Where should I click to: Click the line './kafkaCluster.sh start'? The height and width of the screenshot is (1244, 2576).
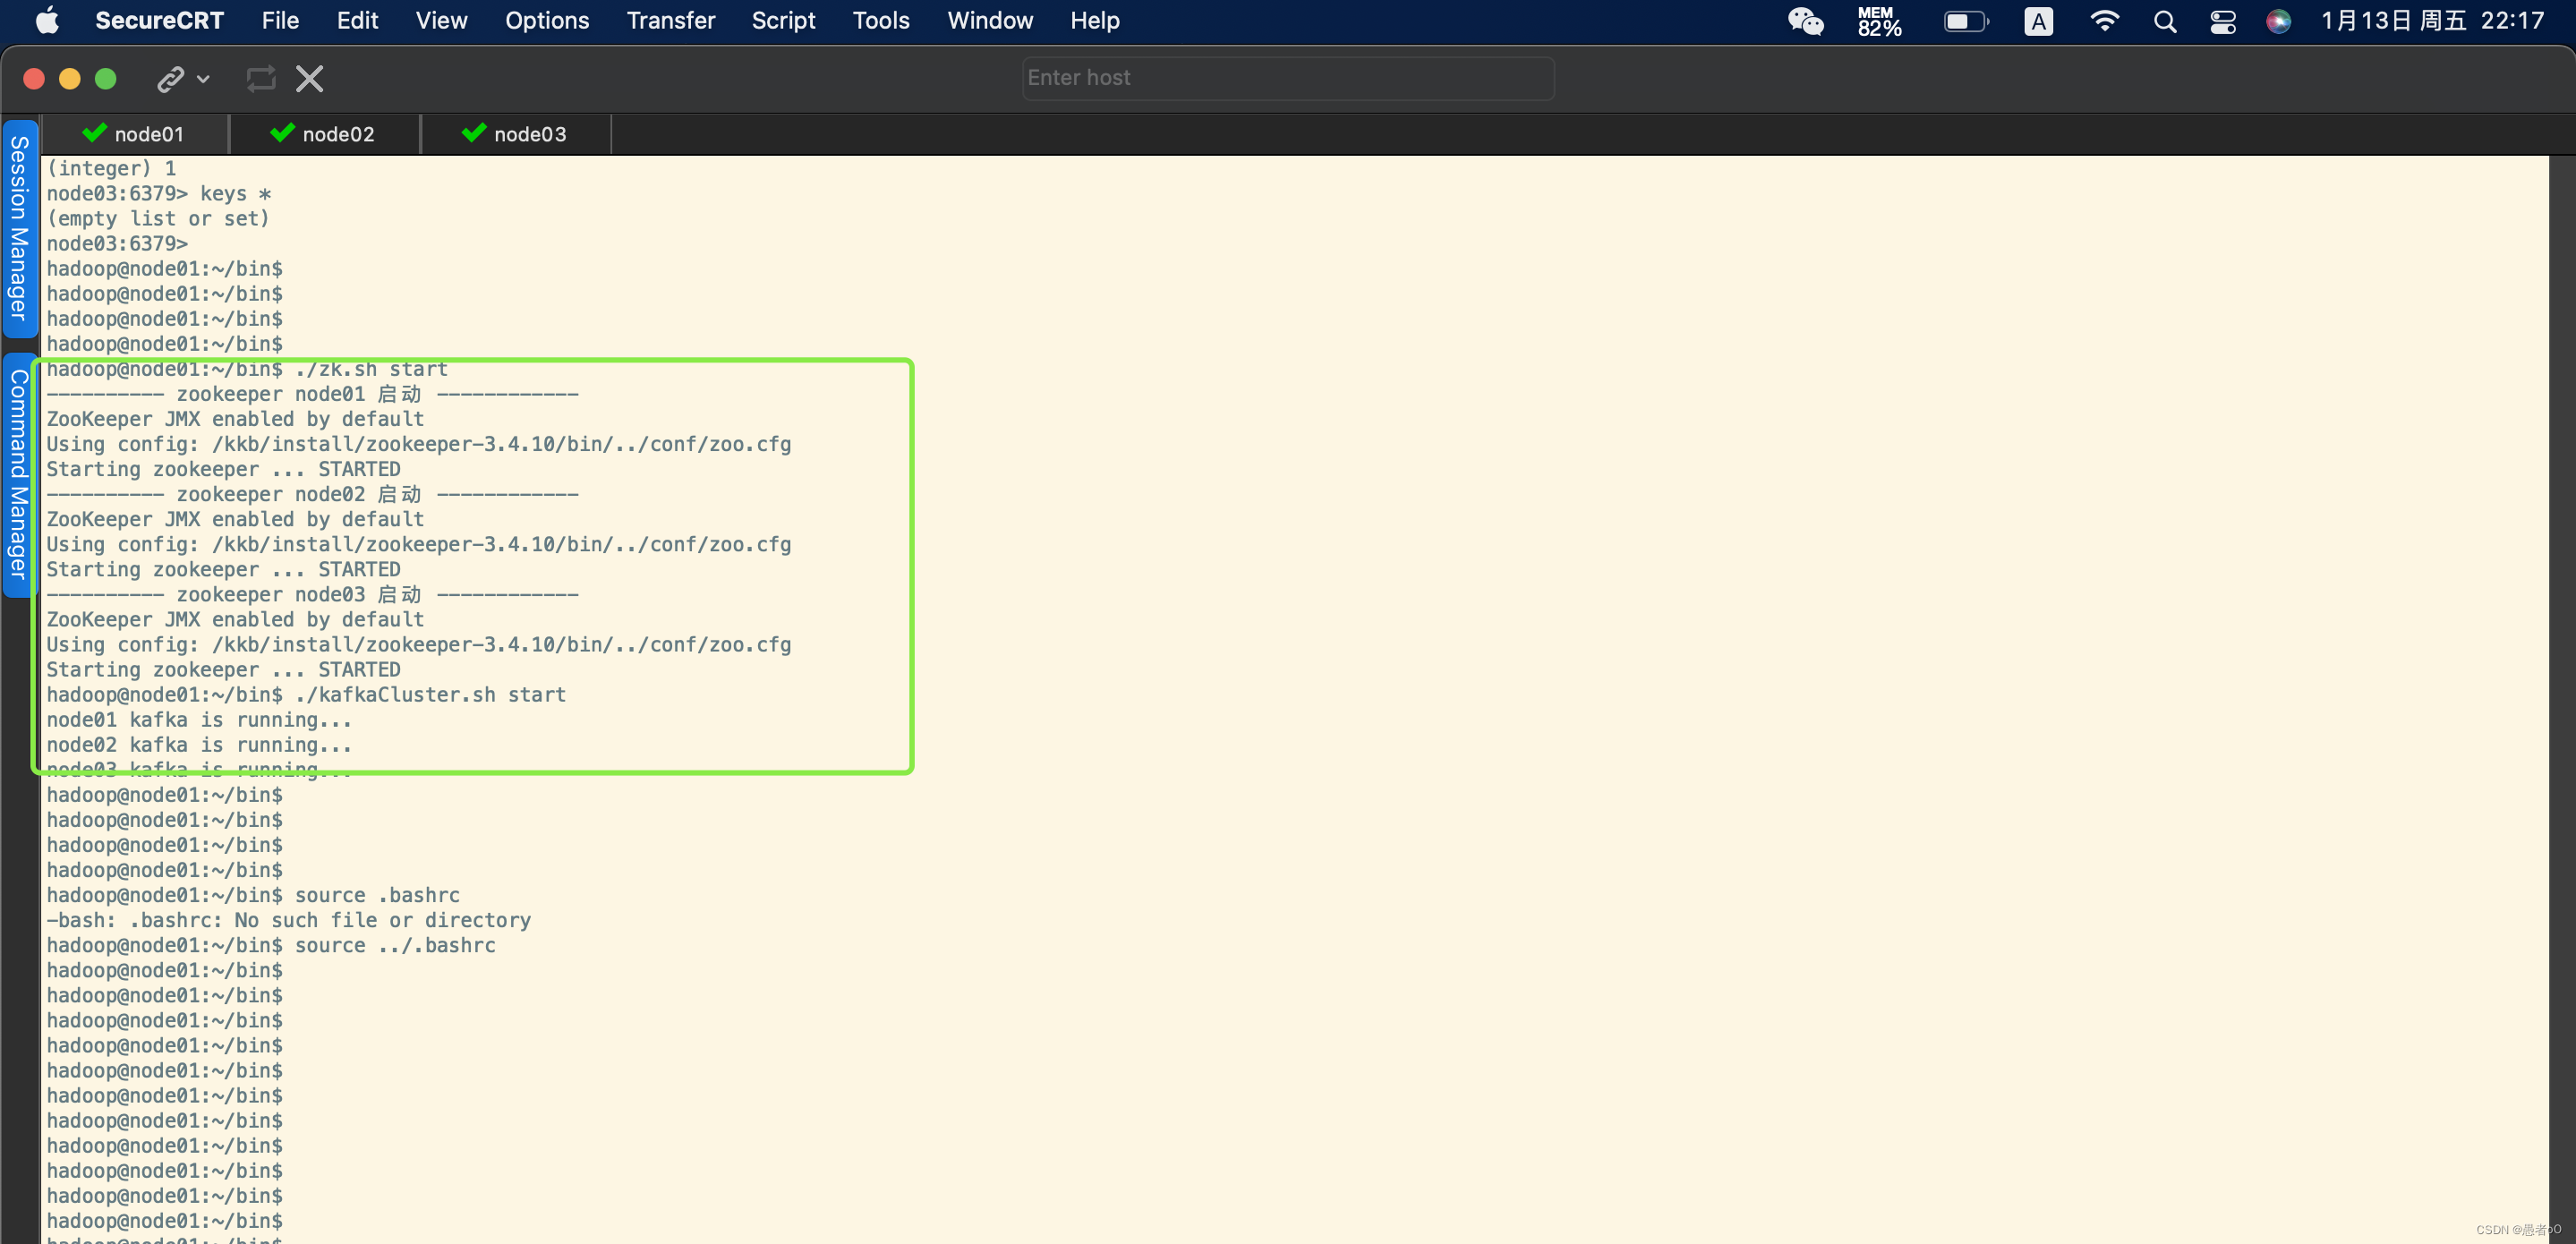306,694
